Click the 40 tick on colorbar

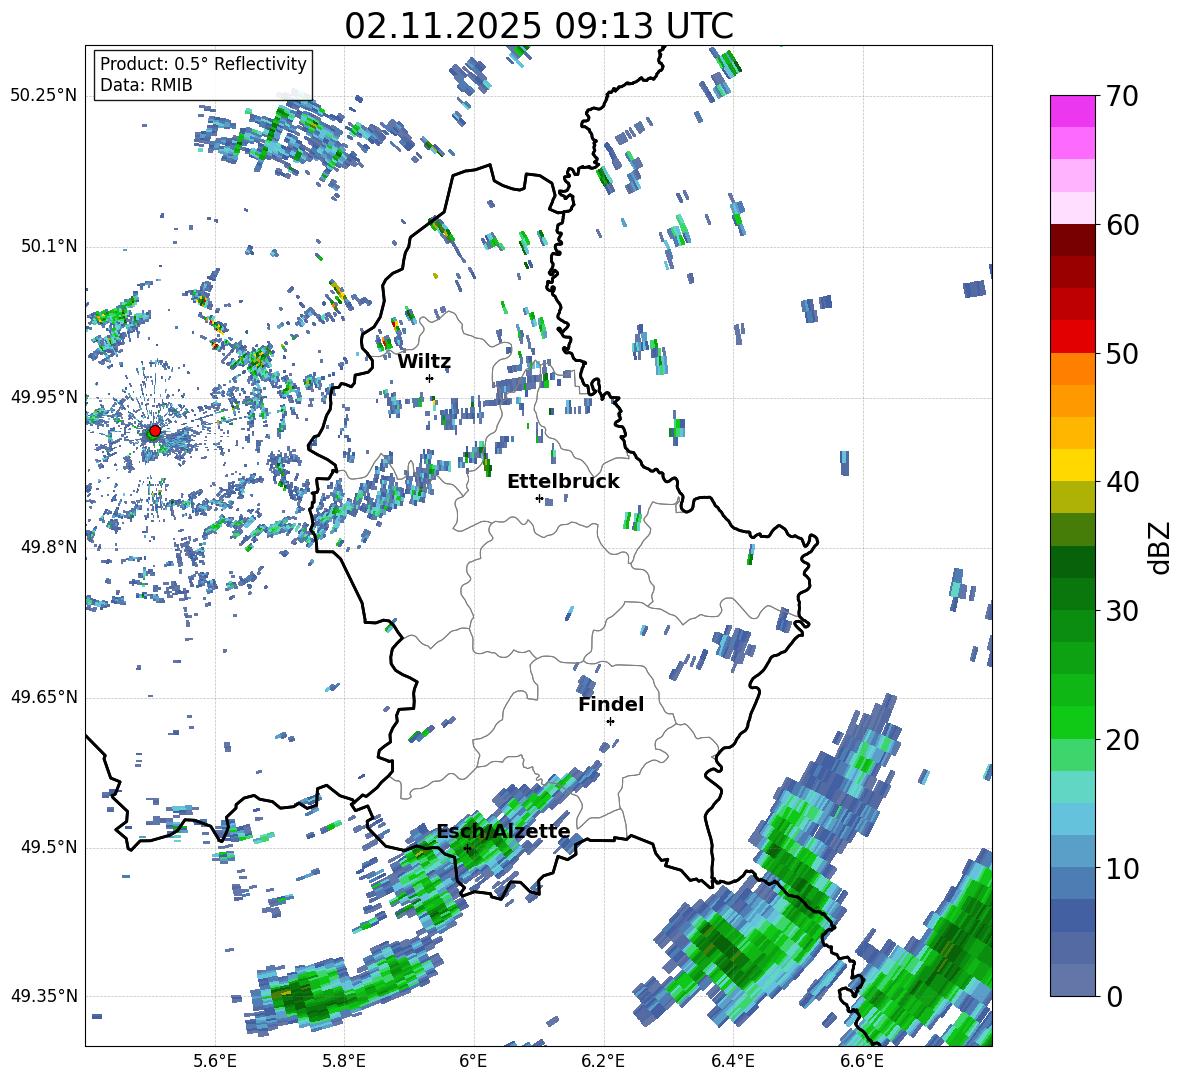1122,482
